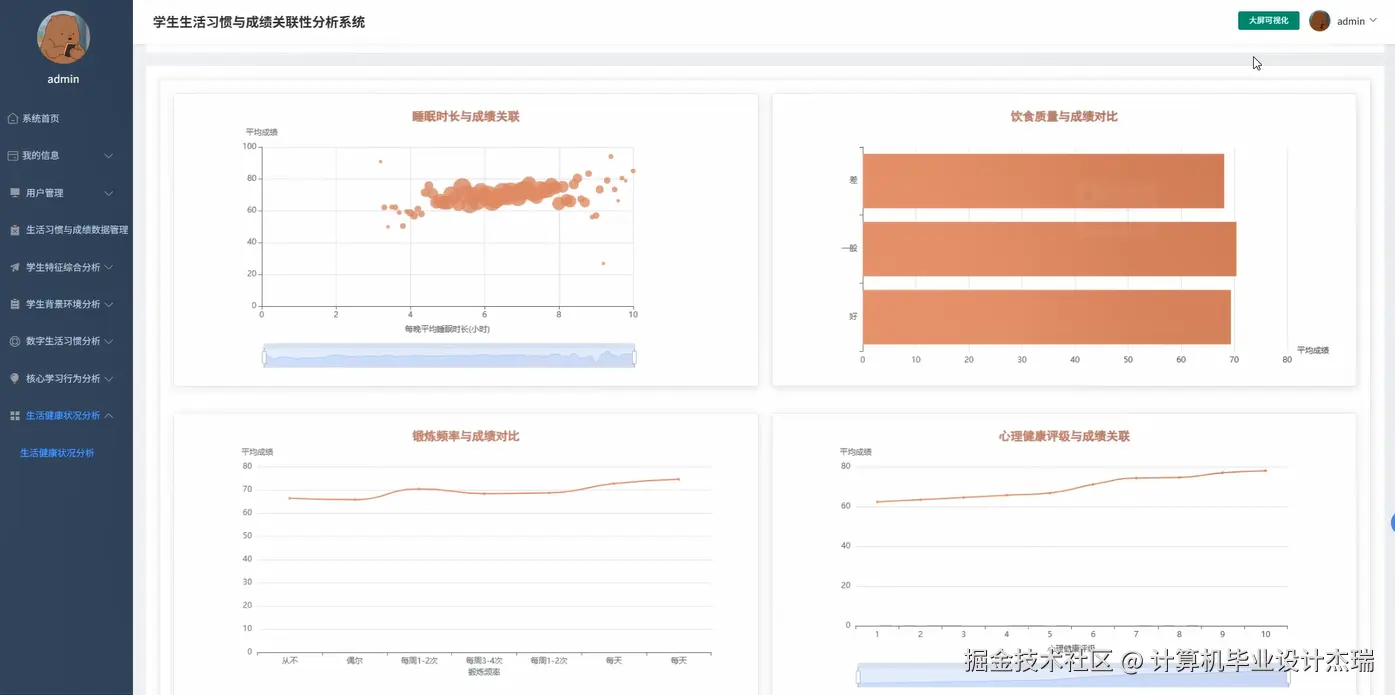Expand the 数字生活习惯分析 chevron
Screen dimensions: 1395x695
click(108, 341)
